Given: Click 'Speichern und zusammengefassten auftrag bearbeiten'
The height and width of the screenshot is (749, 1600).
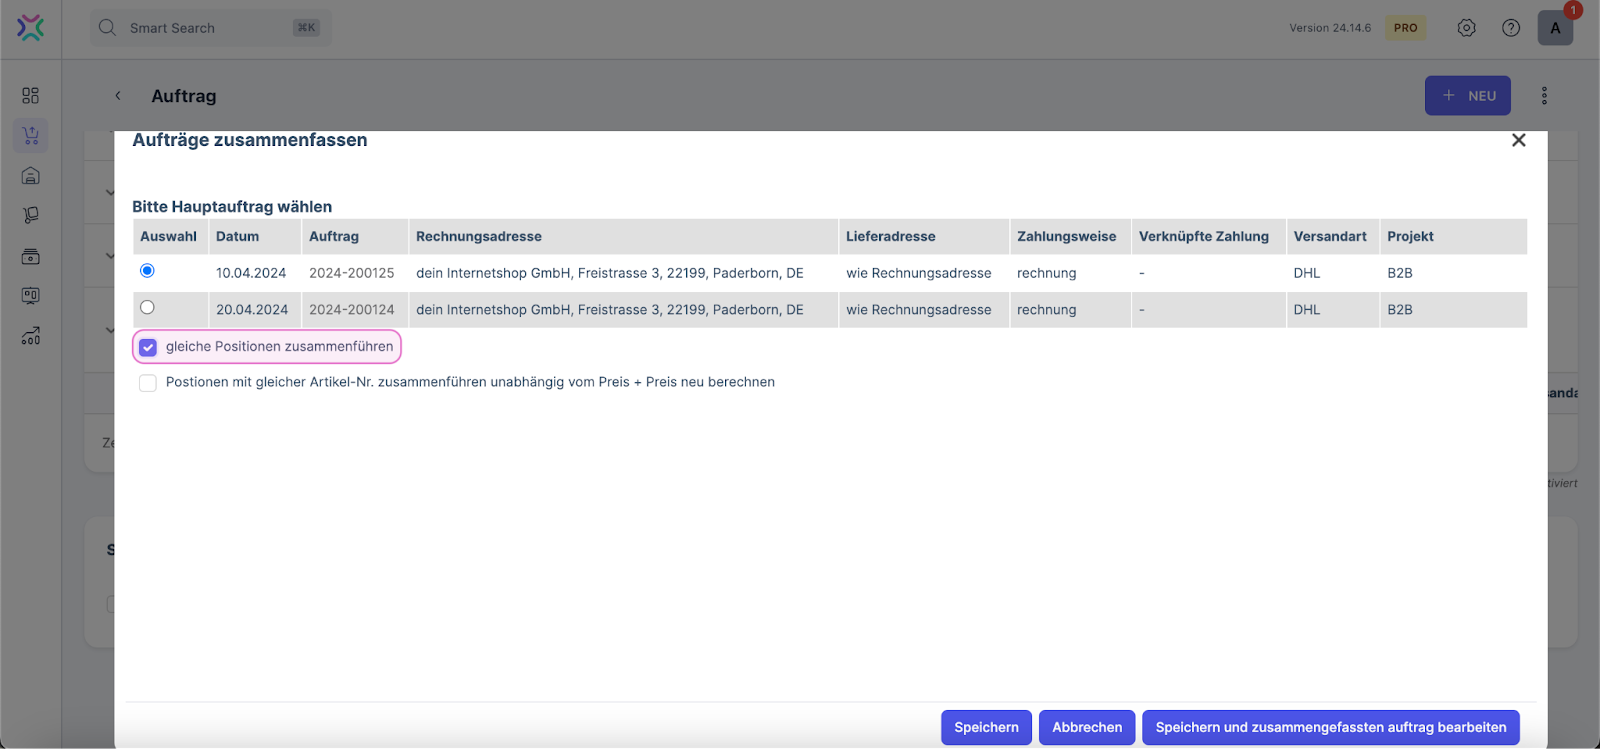Looking at the screenshot, I should pyautogui.click(x=1330, y=727).
